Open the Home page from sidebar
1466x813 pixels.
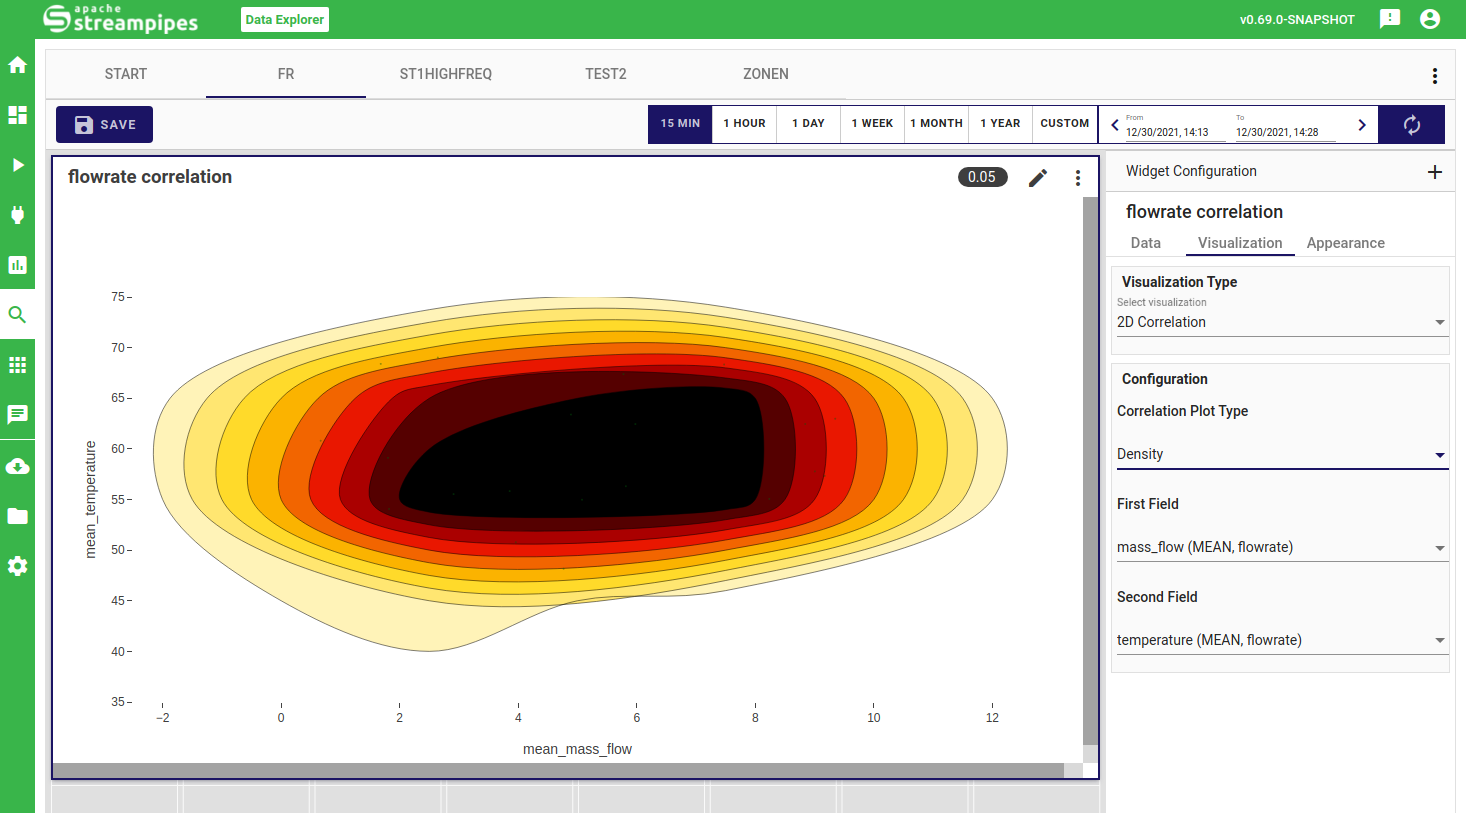click(x=17, y=65)
